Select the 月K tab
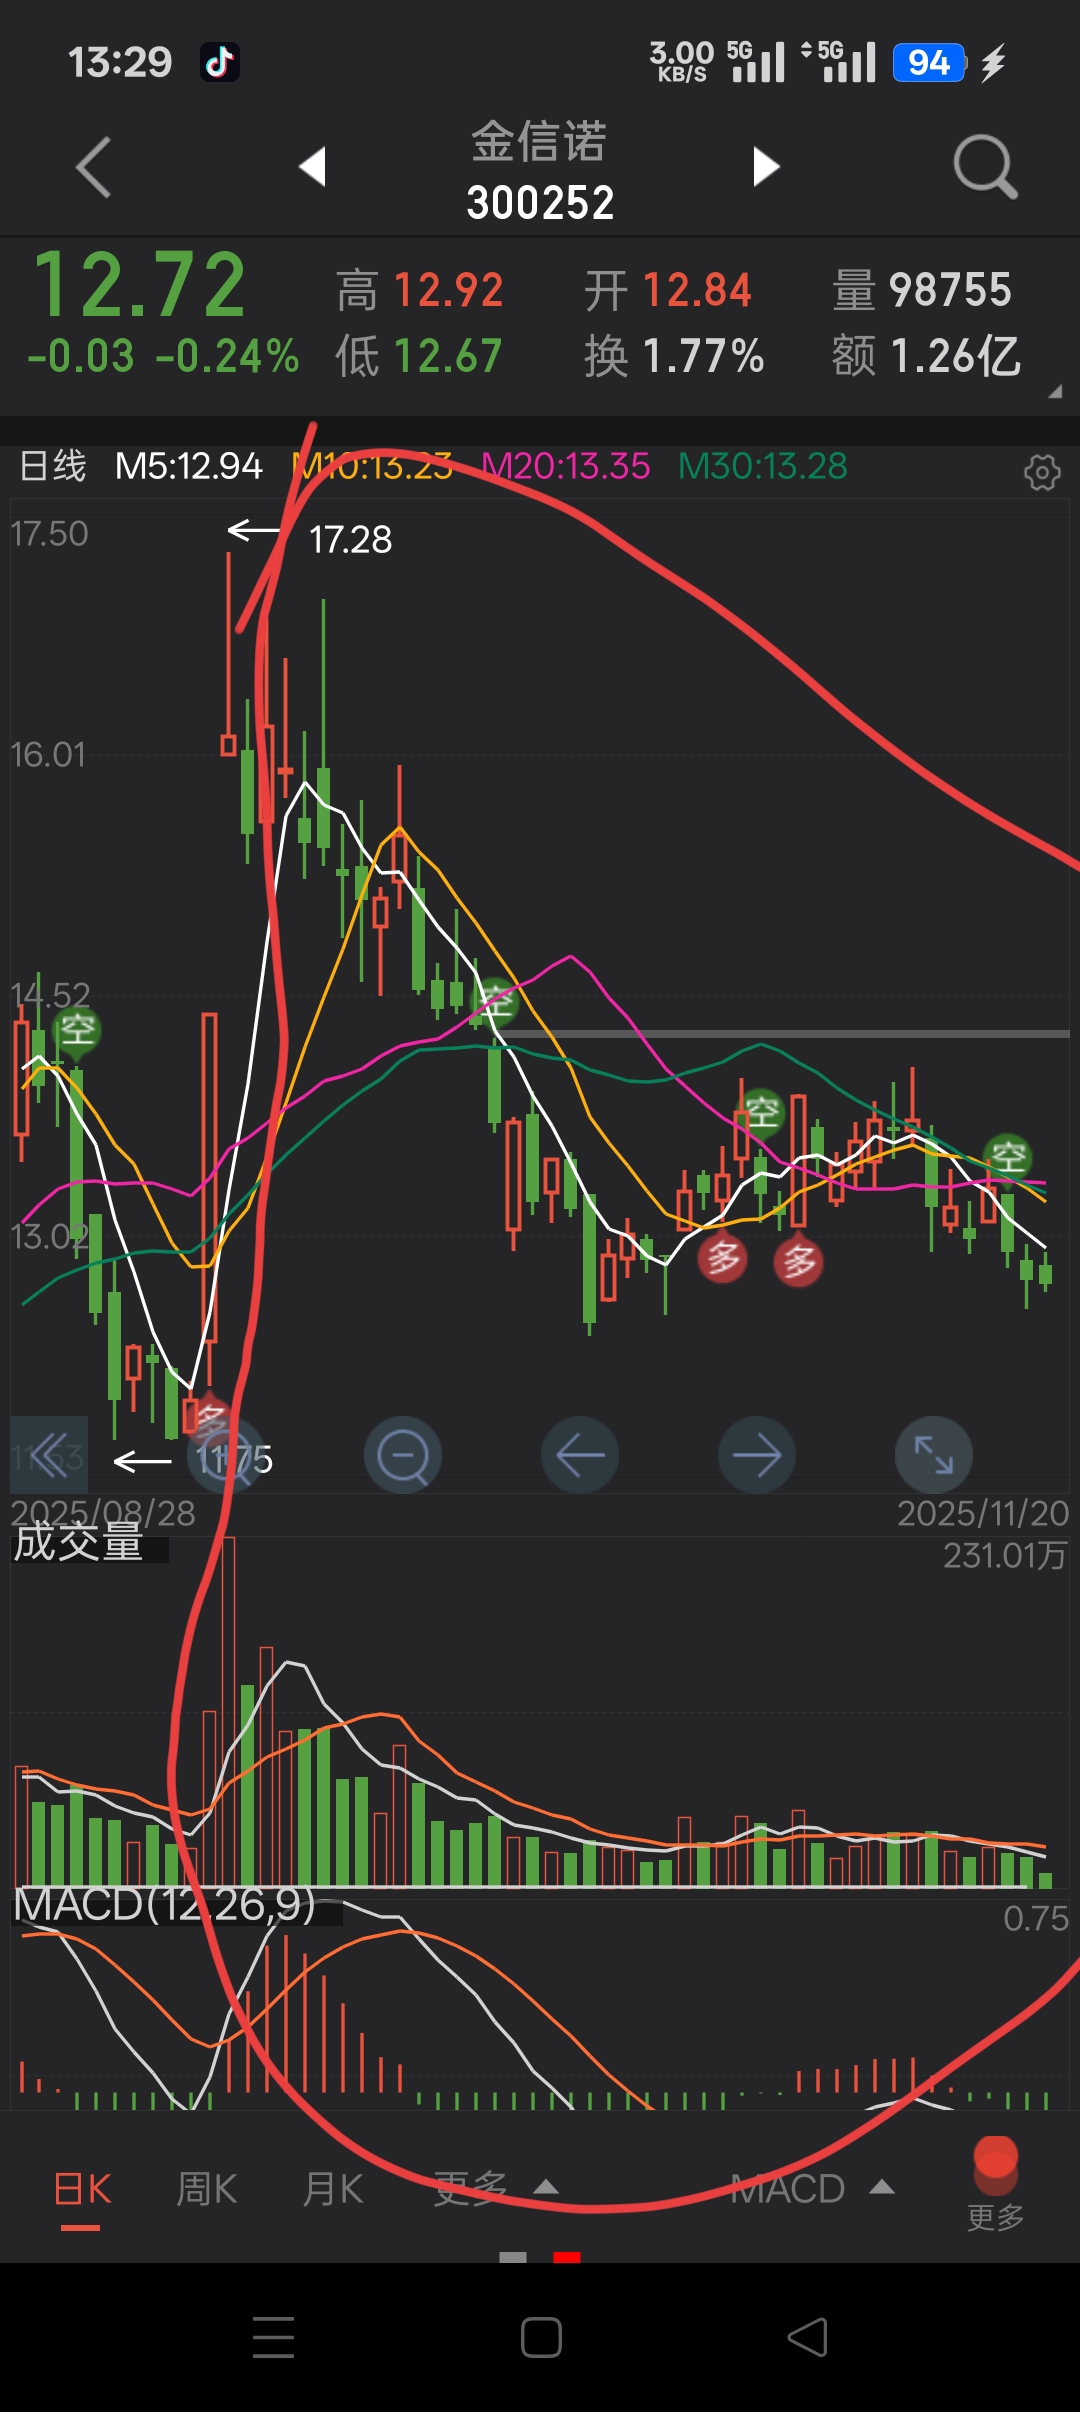 point(333,2189)
